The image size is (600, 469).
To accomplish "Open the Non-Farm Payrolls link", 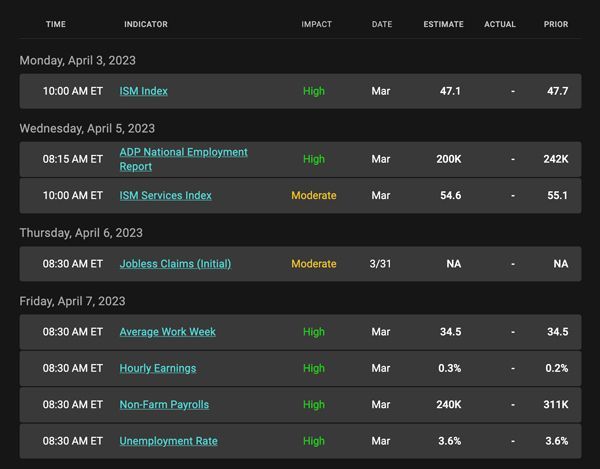I will click(164, 405).
